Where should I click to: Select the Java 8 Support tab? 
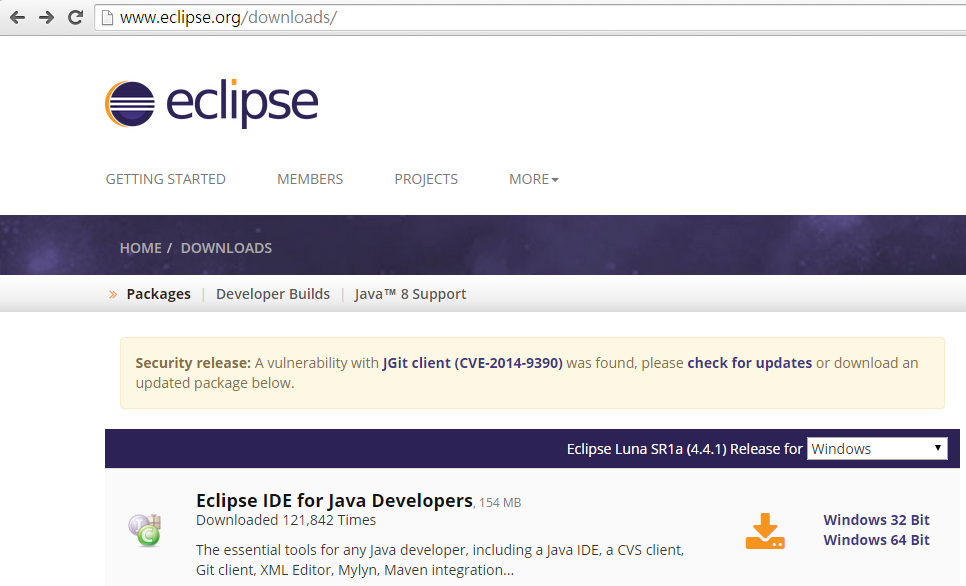tap(410, 294)
